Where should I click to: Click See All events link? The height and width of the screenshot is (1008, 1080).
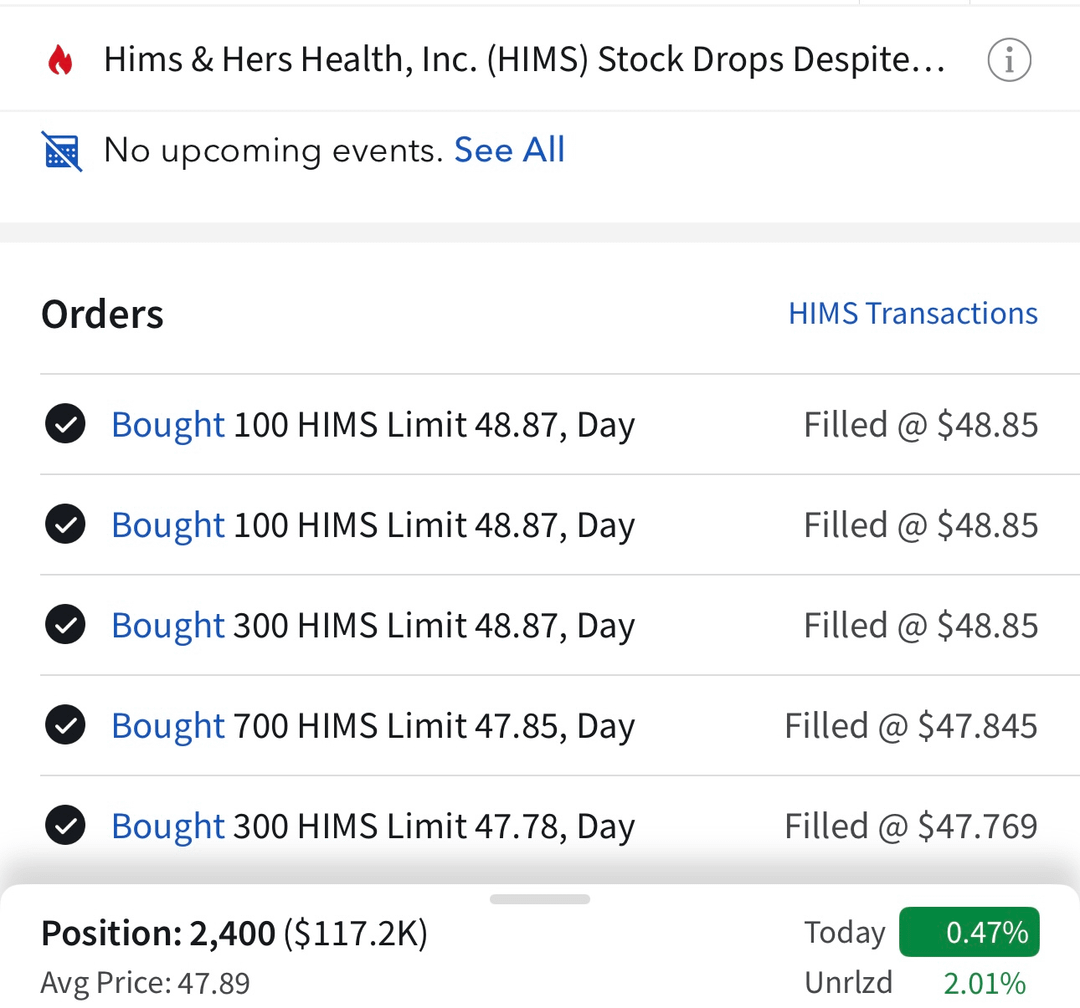[x=509, y=150]
